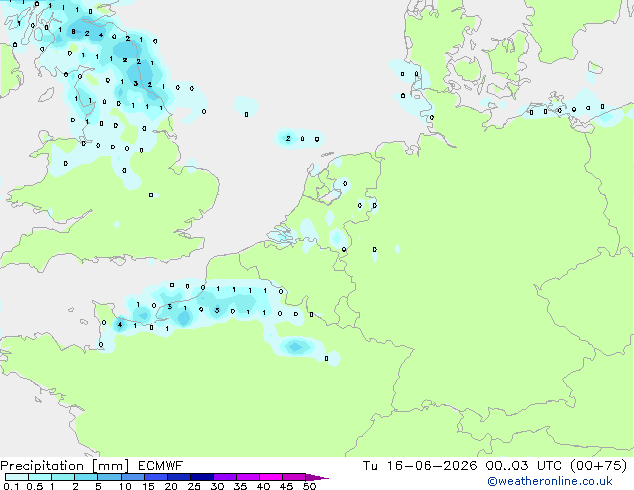Click the 'UTC' timezone label
The height and width of the screenshot is (490, 634).
549,466
